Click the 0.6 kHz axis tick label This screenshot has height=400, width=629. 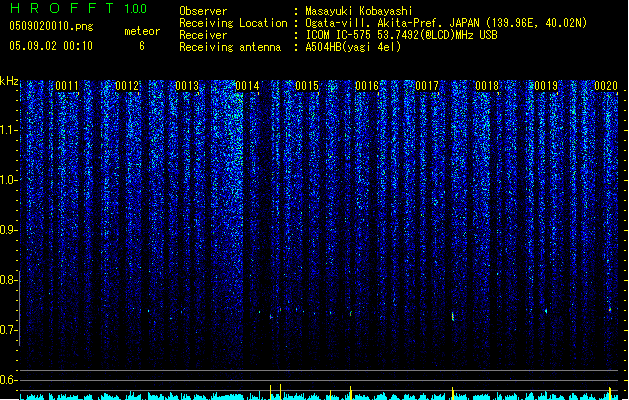coord(9,380)
